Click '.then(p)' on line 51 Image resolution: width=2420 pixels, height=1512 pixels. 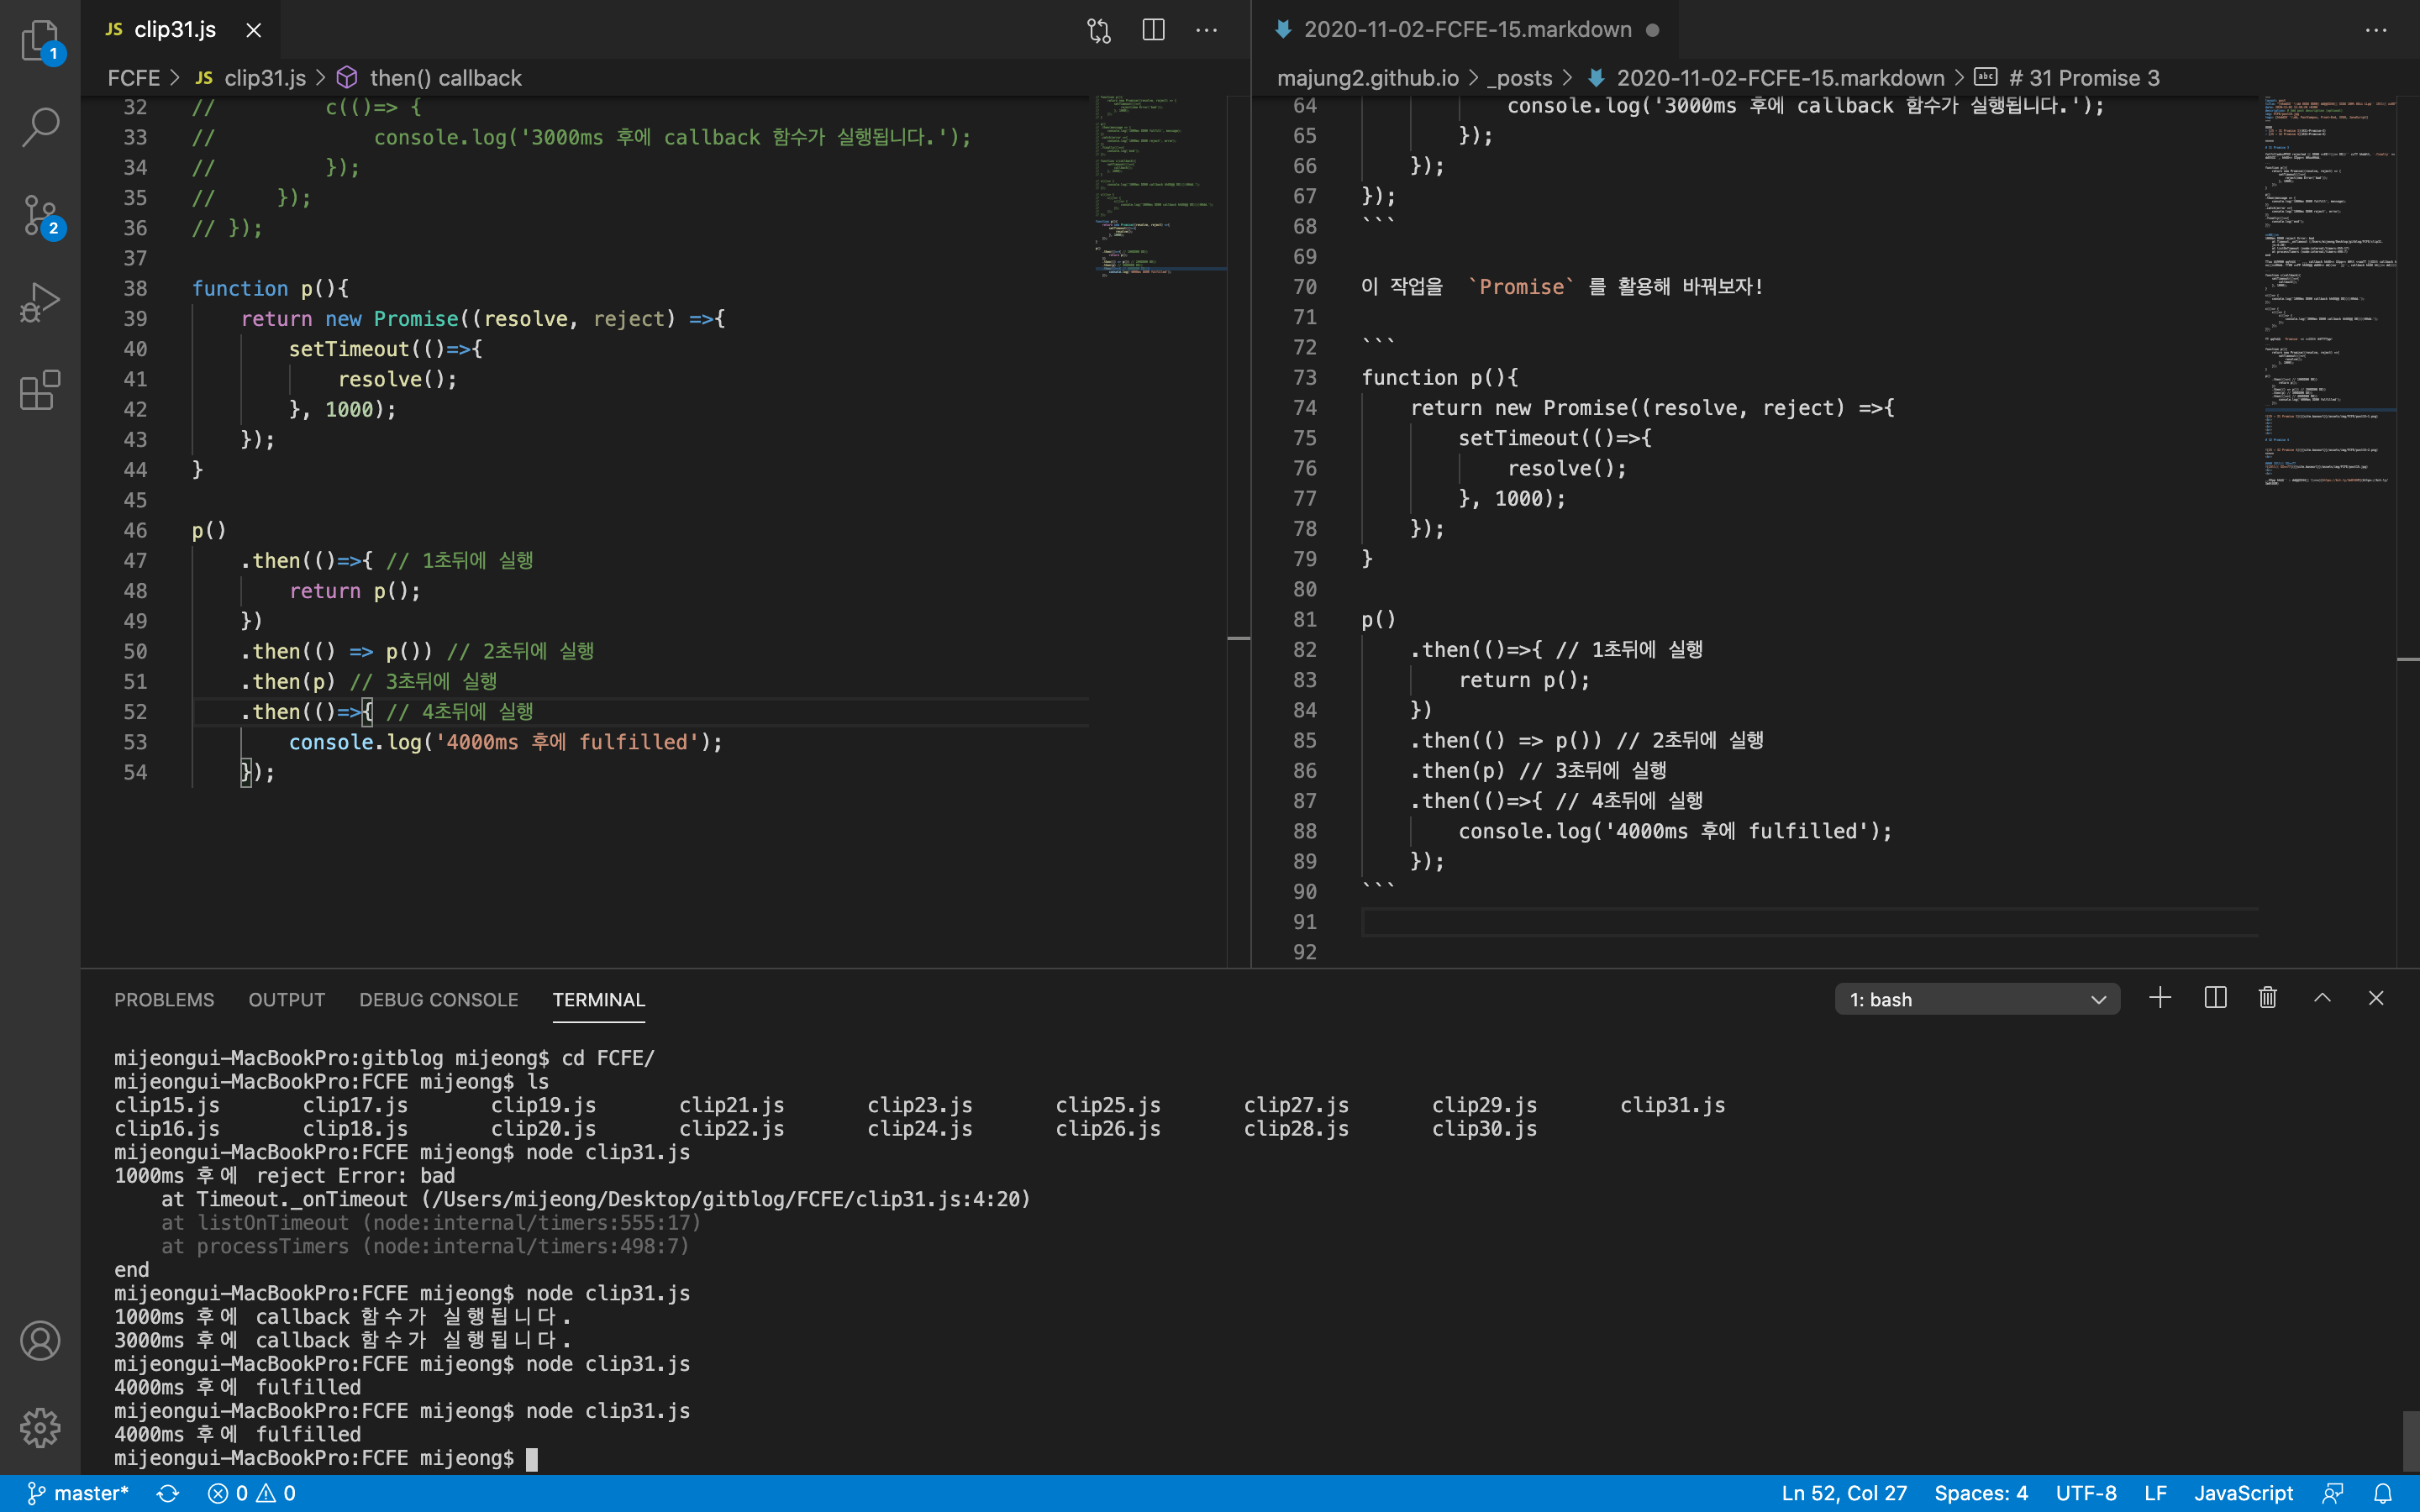point(288,682)
